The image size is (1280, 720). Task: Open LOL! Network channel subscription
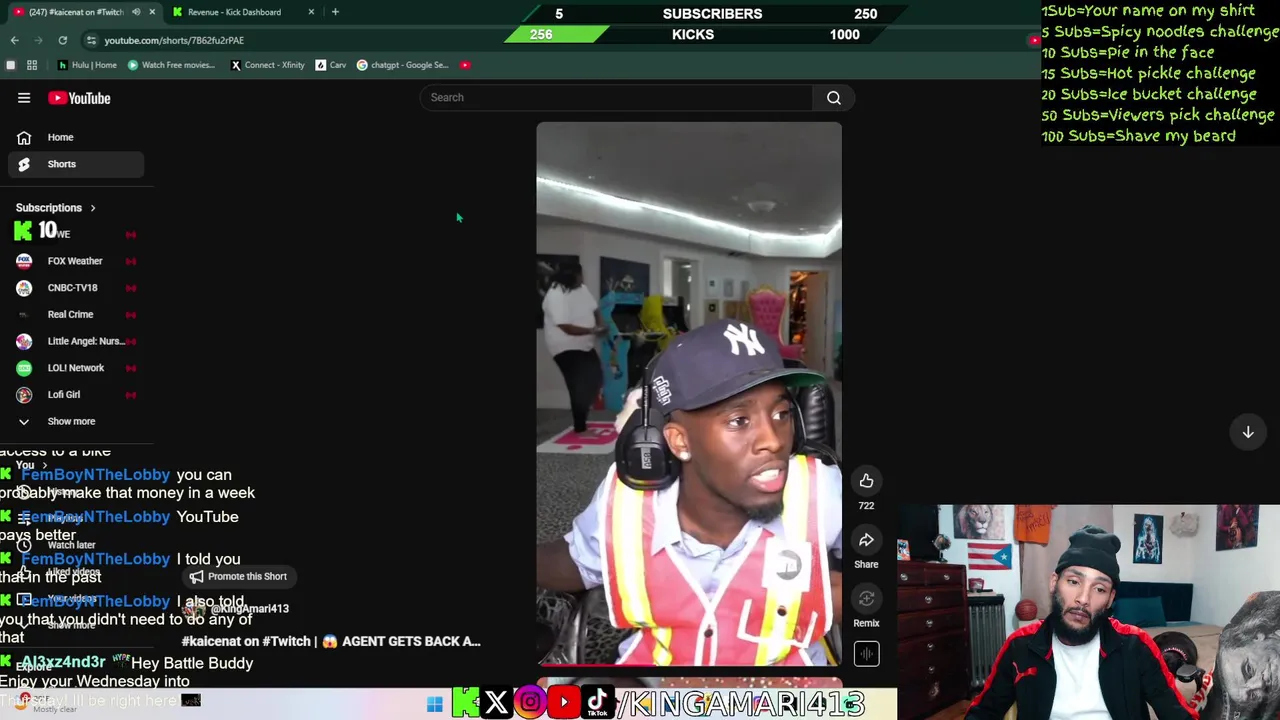pyautogui.click(x=75, y=368)
